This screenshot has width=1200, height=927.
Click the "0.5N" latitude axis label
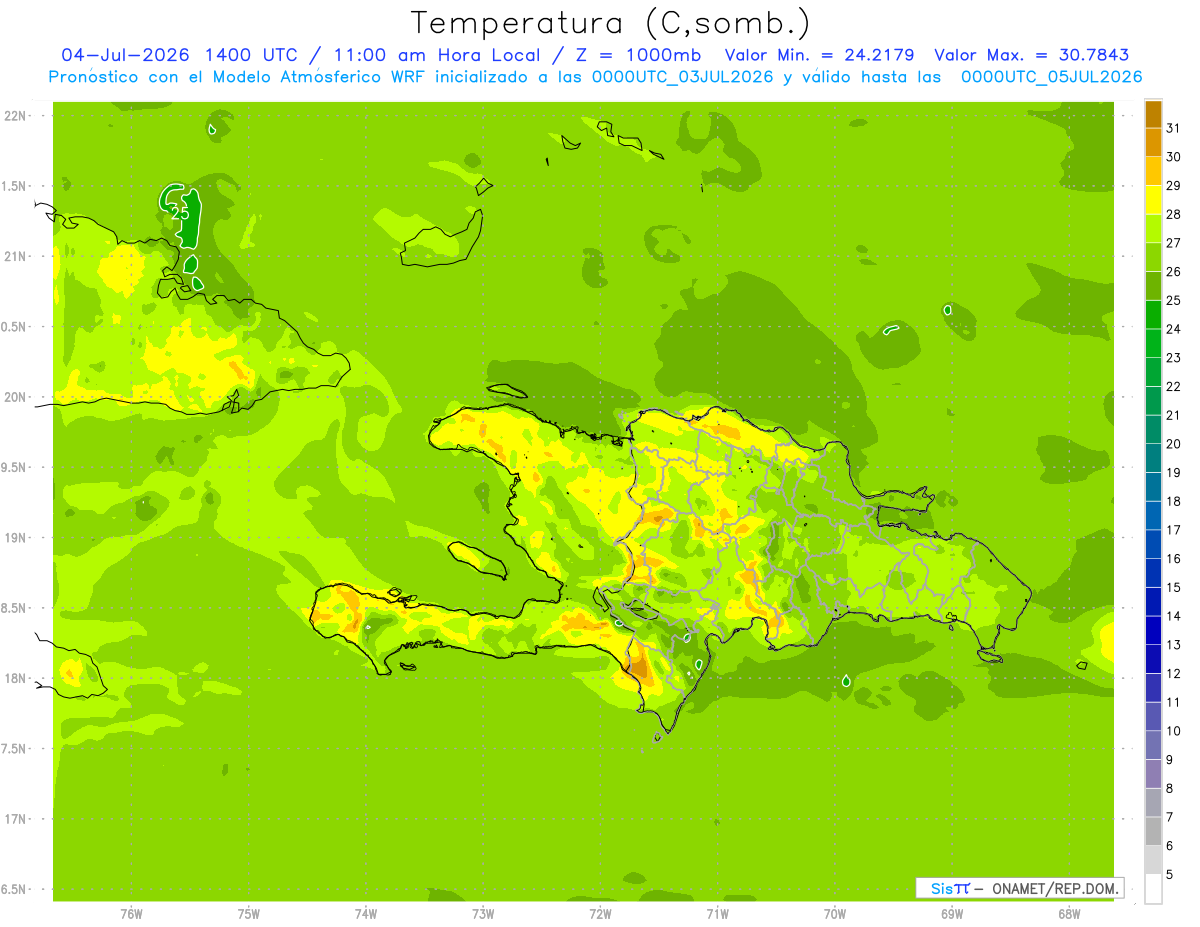15,327
